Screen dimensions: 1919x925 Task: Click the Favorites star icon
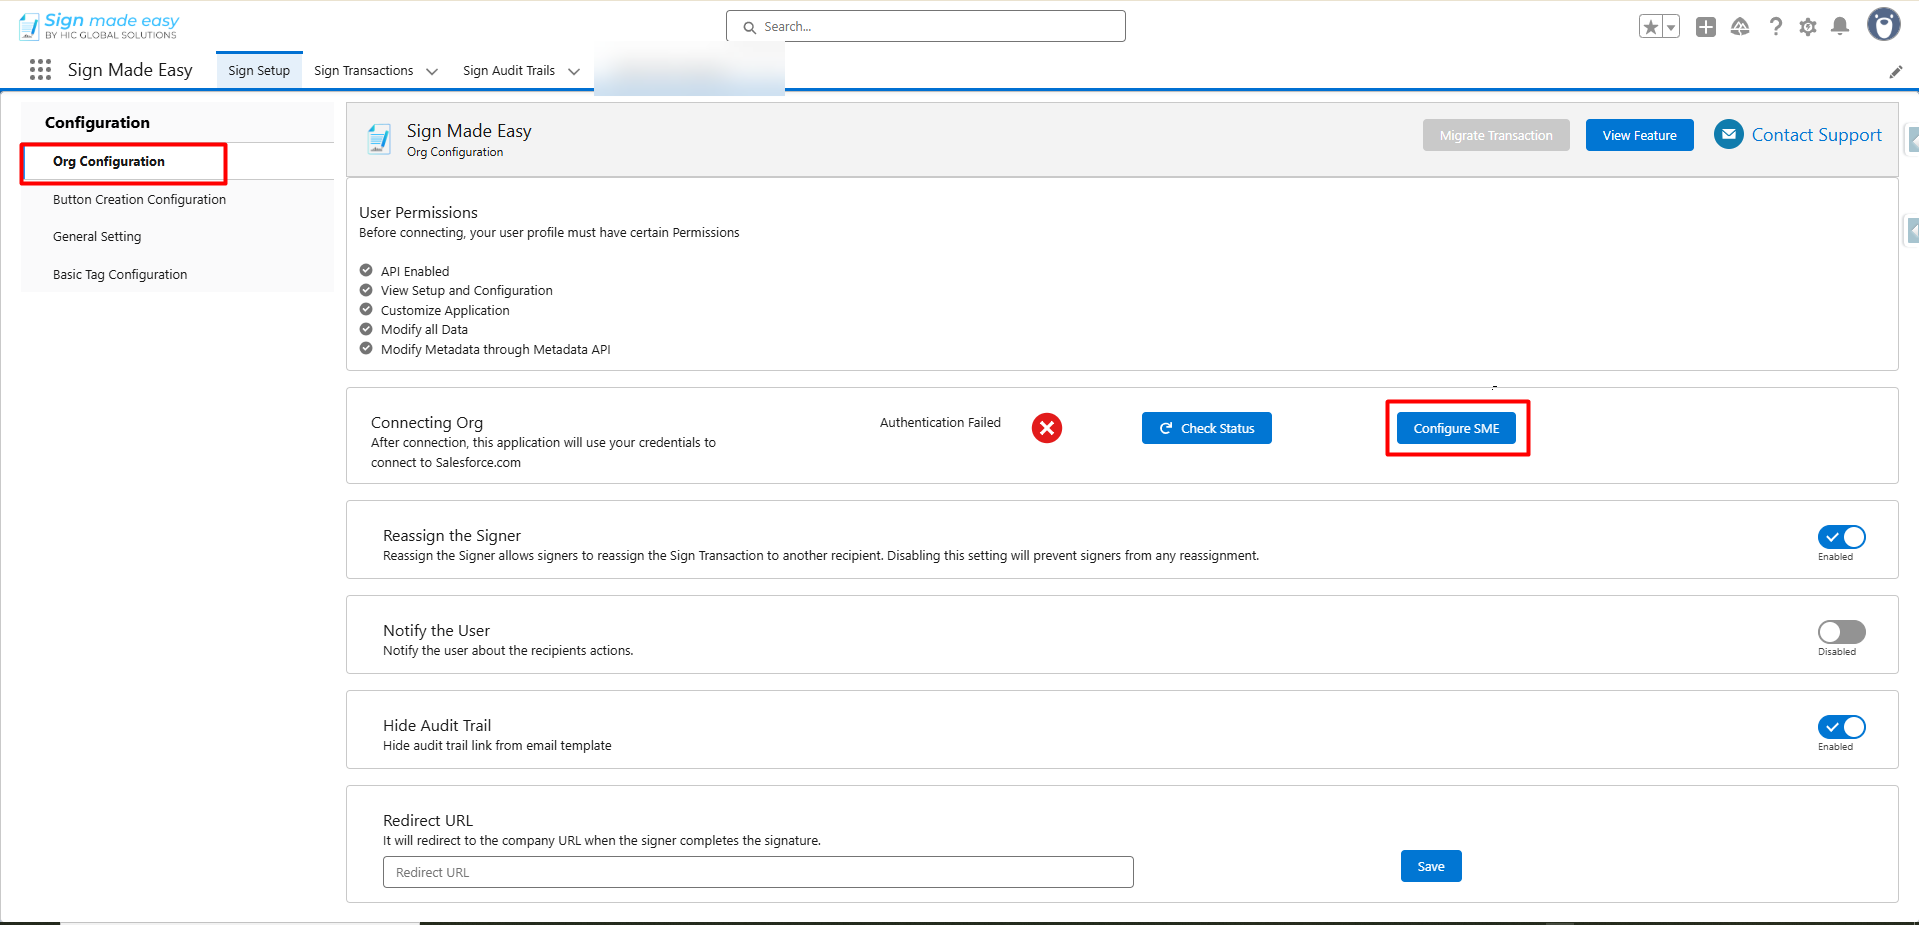[x=1650, y=27]
